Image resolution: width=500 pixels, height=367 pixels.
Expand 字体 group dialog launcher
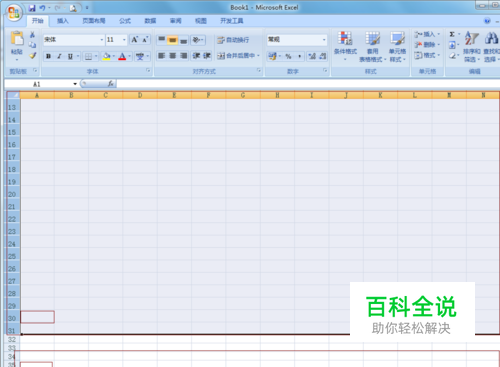(x=148, y=71)
